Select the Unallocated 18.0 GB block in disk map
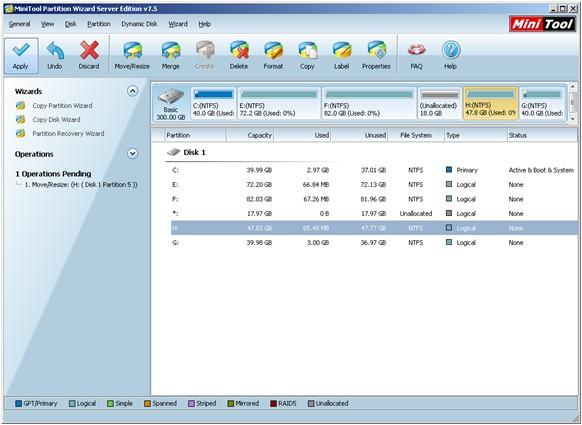582x425 pixels. click(x=439, y=104)
